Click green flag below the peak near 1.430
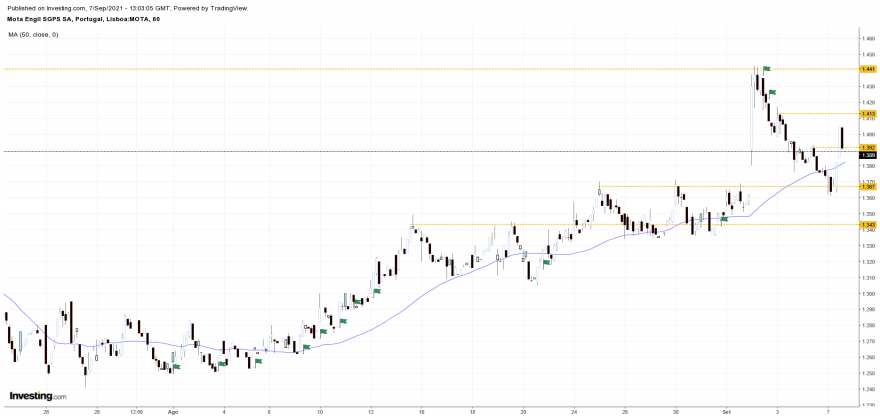Viewport: 880px width, 418px height. coord(772,92)
